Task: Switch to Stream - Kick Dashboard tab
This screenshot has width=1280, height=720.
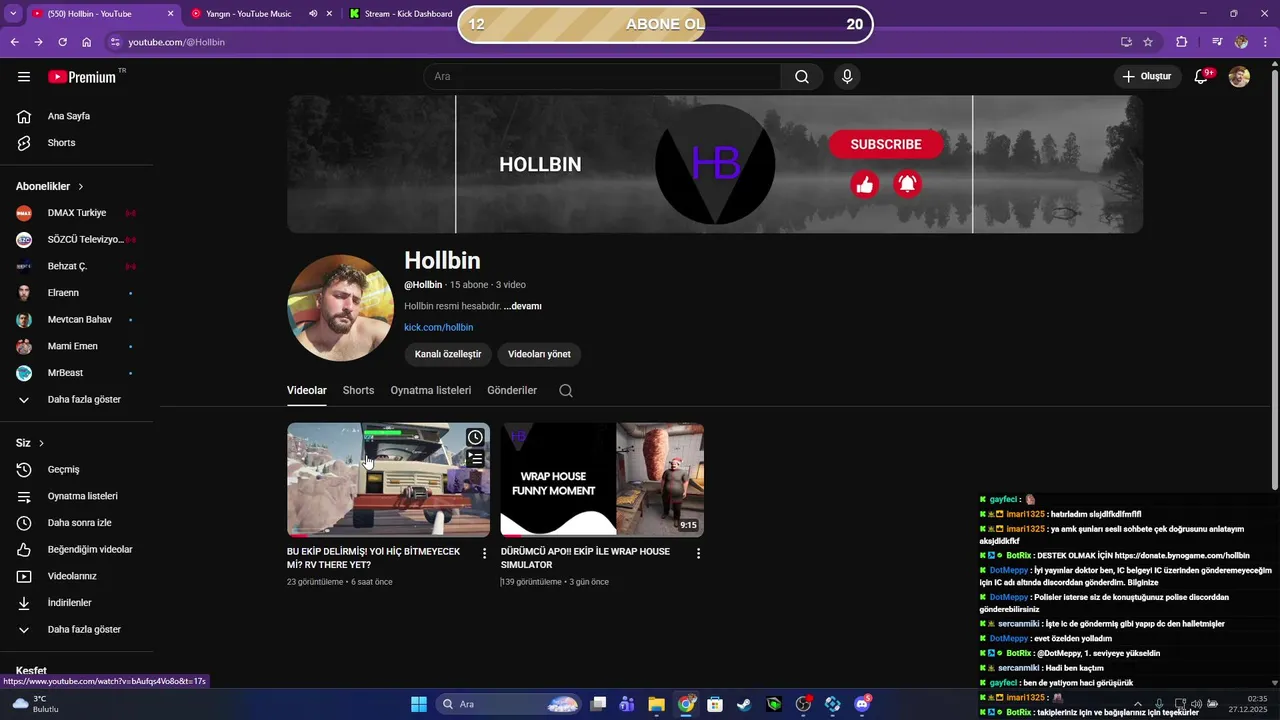Action: (x=408, y=14)
